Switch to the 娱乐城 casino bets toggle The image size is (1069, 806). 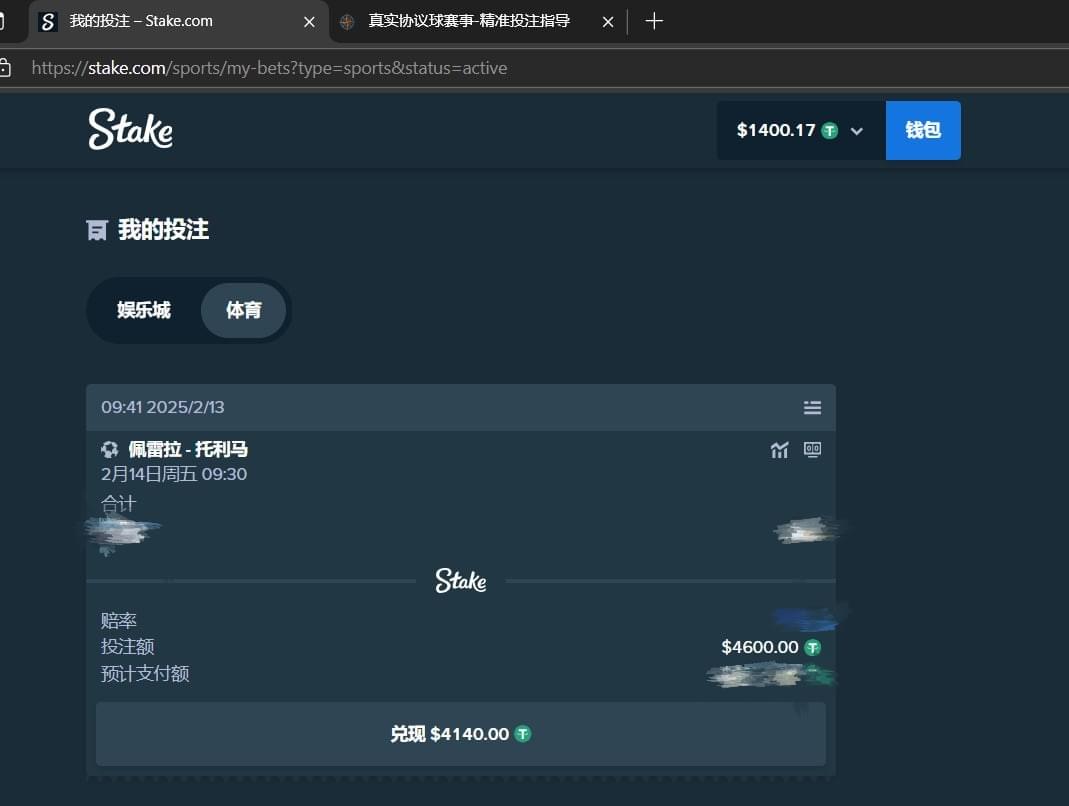click(x=144, y=310)
